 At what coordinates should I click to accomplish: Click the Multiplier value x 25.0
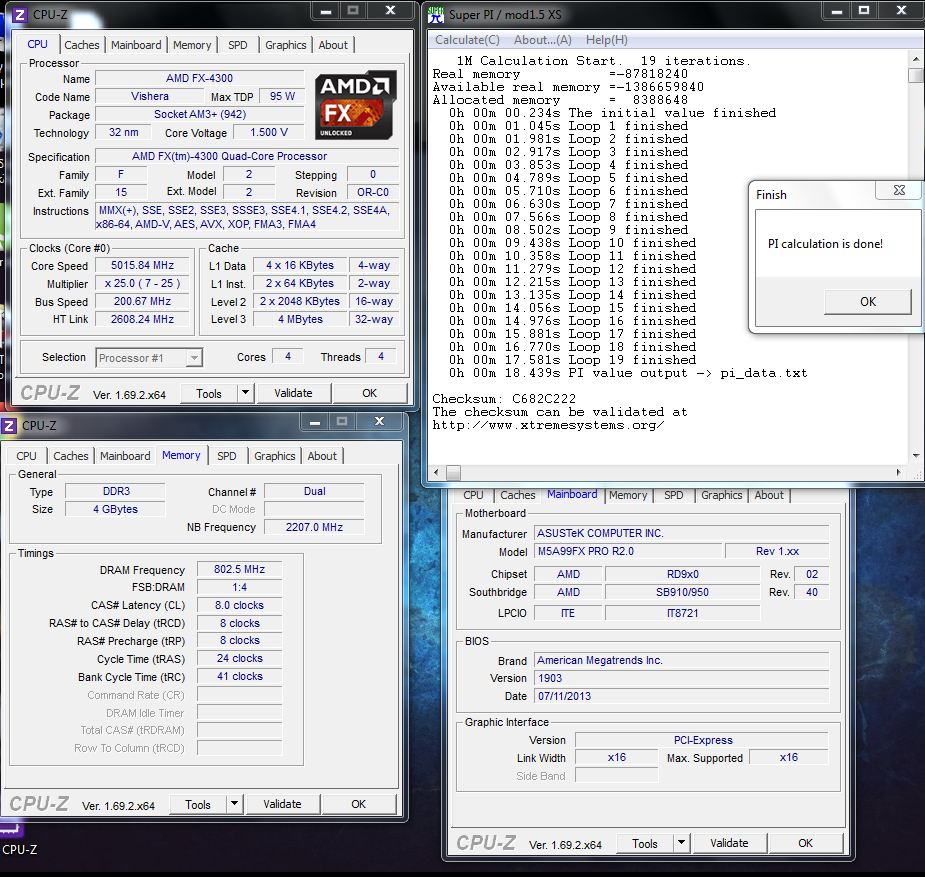coord(142,283)
